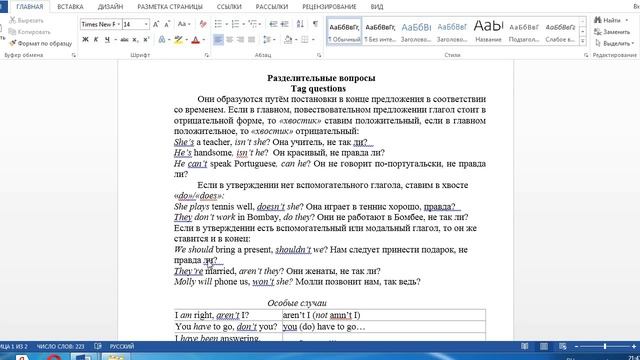Expand the underline style dropdown arrow
Screen dimensions: 640x360
click(116, 40)
